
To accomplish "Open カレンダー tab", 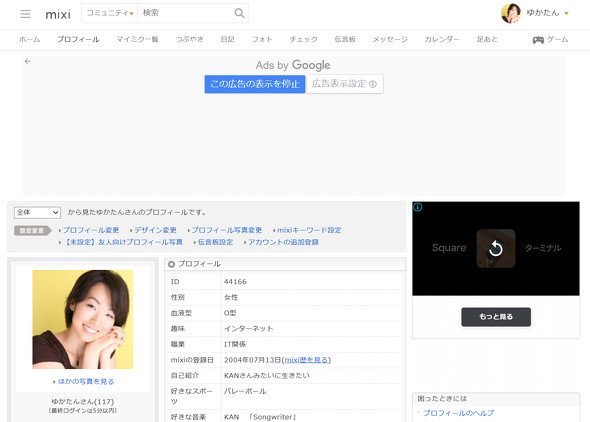I will (442, 39).
